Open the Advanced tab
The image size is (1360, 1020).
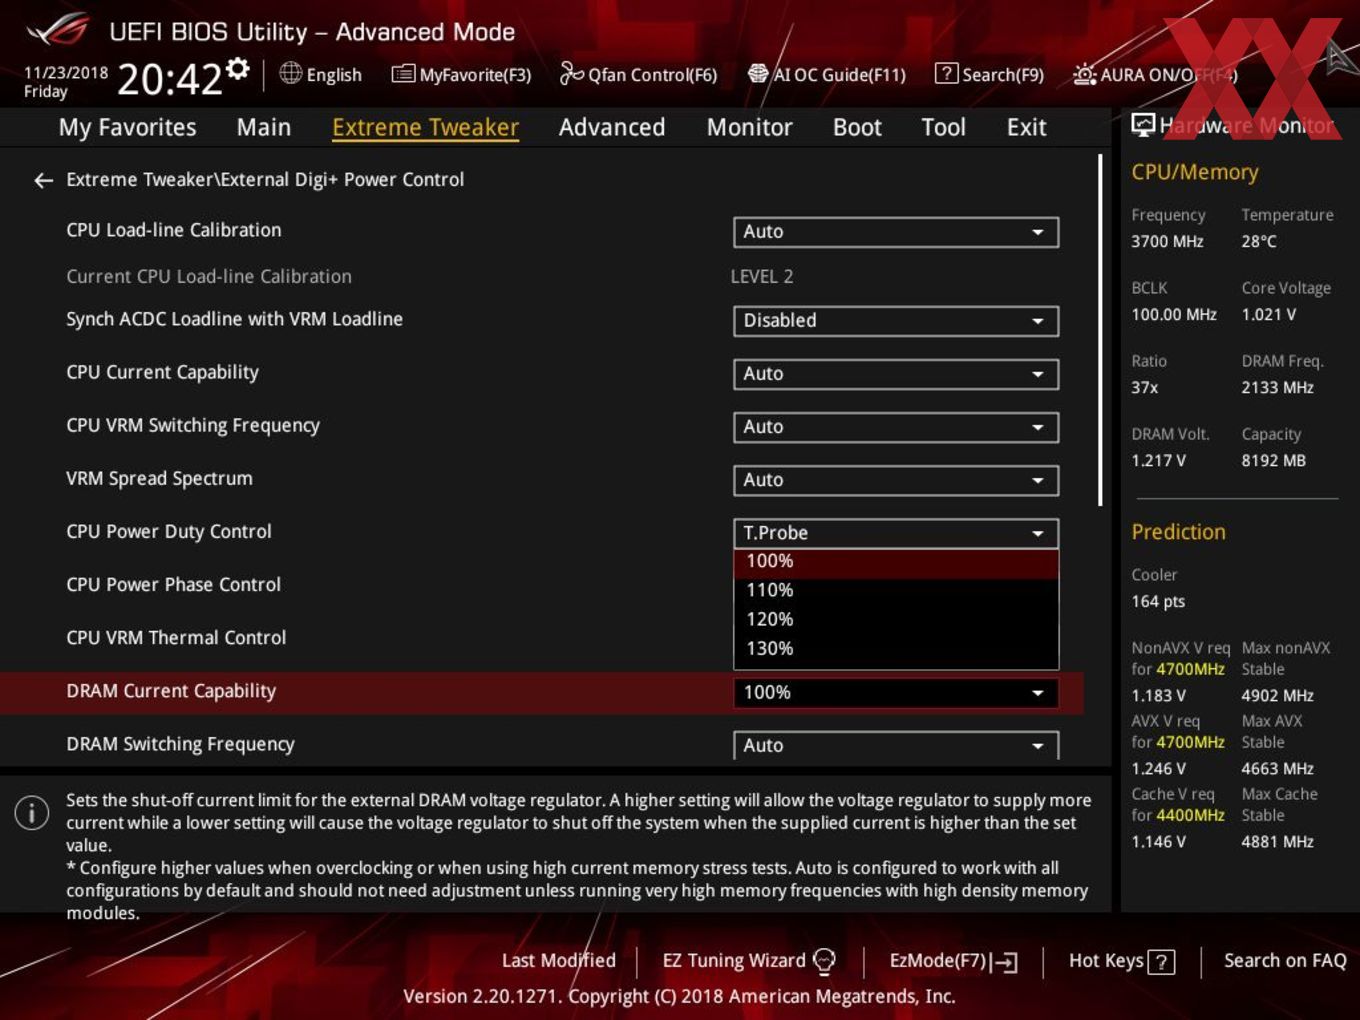(612, 127)
